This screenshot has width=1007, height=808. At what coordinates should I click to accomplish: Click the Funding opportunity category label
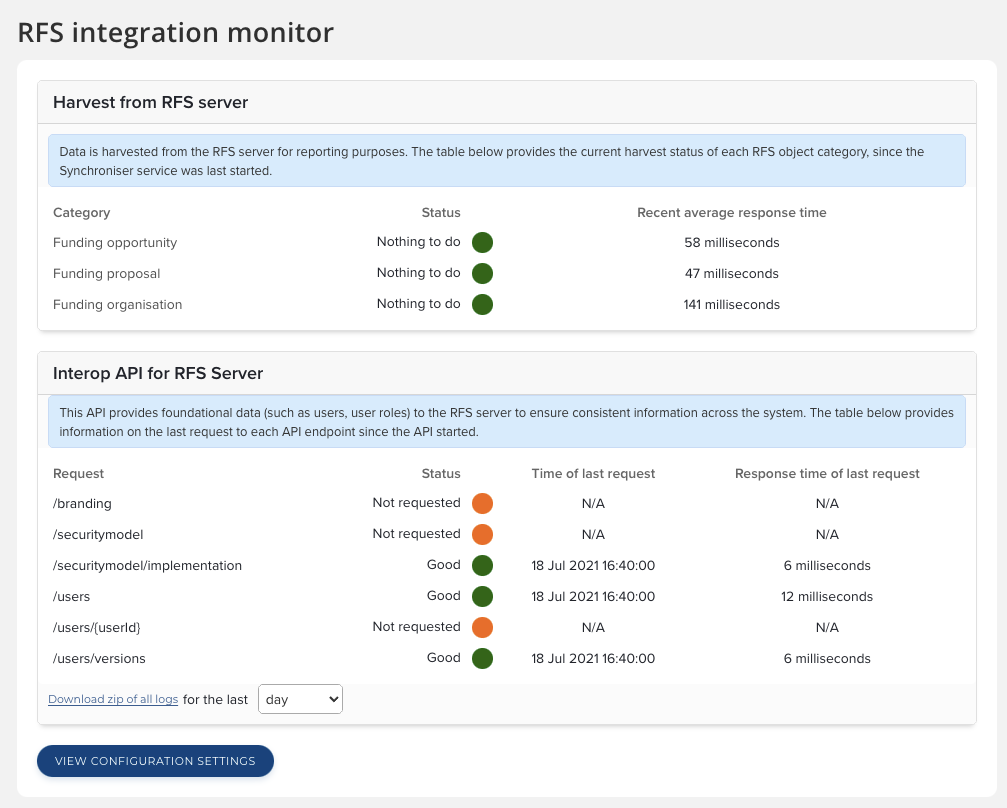(115, 243)
